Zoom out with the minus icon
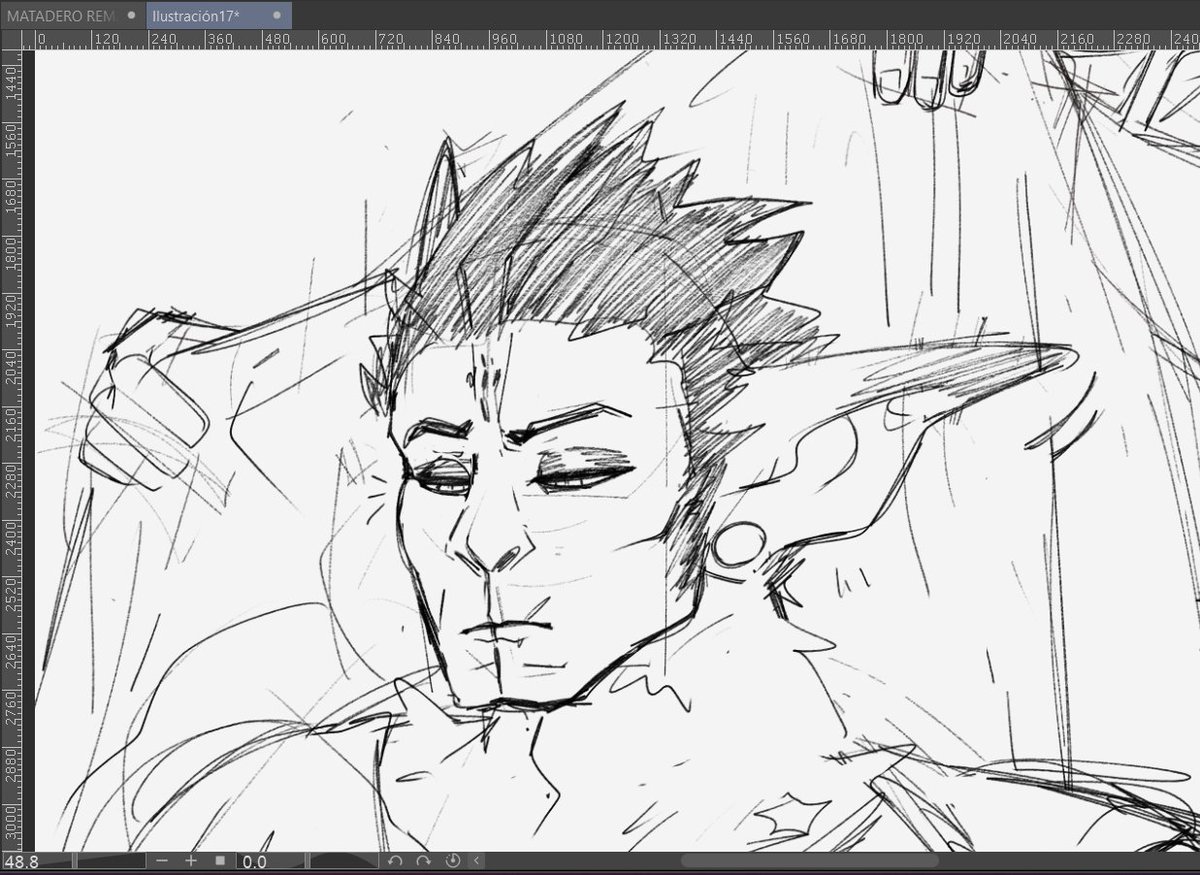 pyautogui.click(x=162, y=861)
